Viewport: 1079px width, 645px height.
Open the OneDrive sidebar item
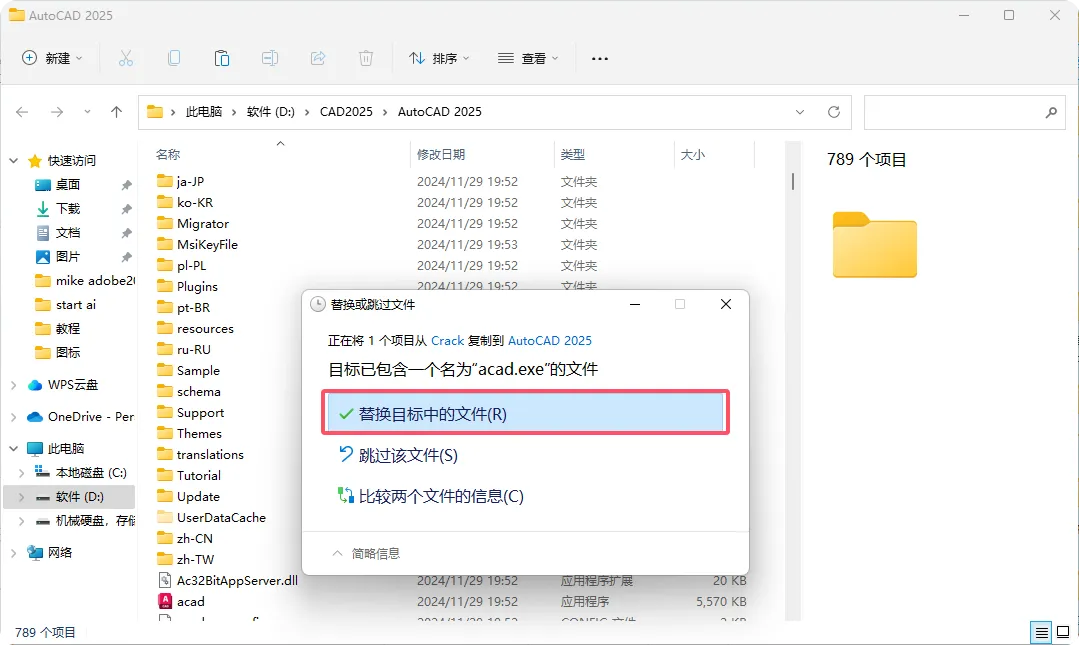coord(90,416)
